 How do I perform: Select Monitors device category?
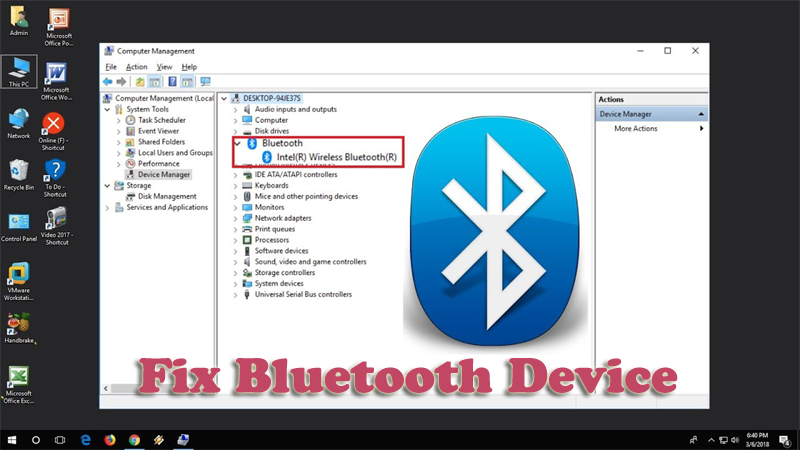point(269,208)
